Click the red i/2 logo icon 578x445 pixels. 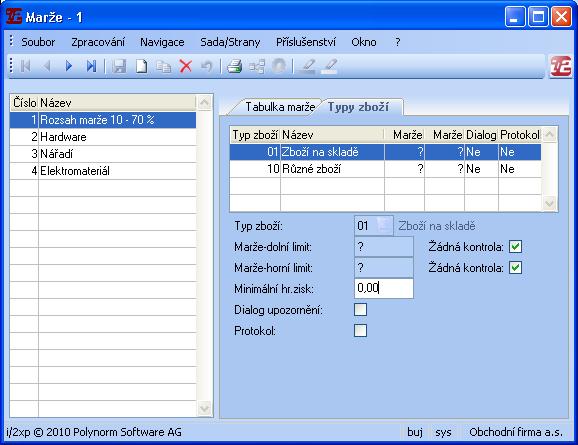pyautogui.click(x=560, y=66)
